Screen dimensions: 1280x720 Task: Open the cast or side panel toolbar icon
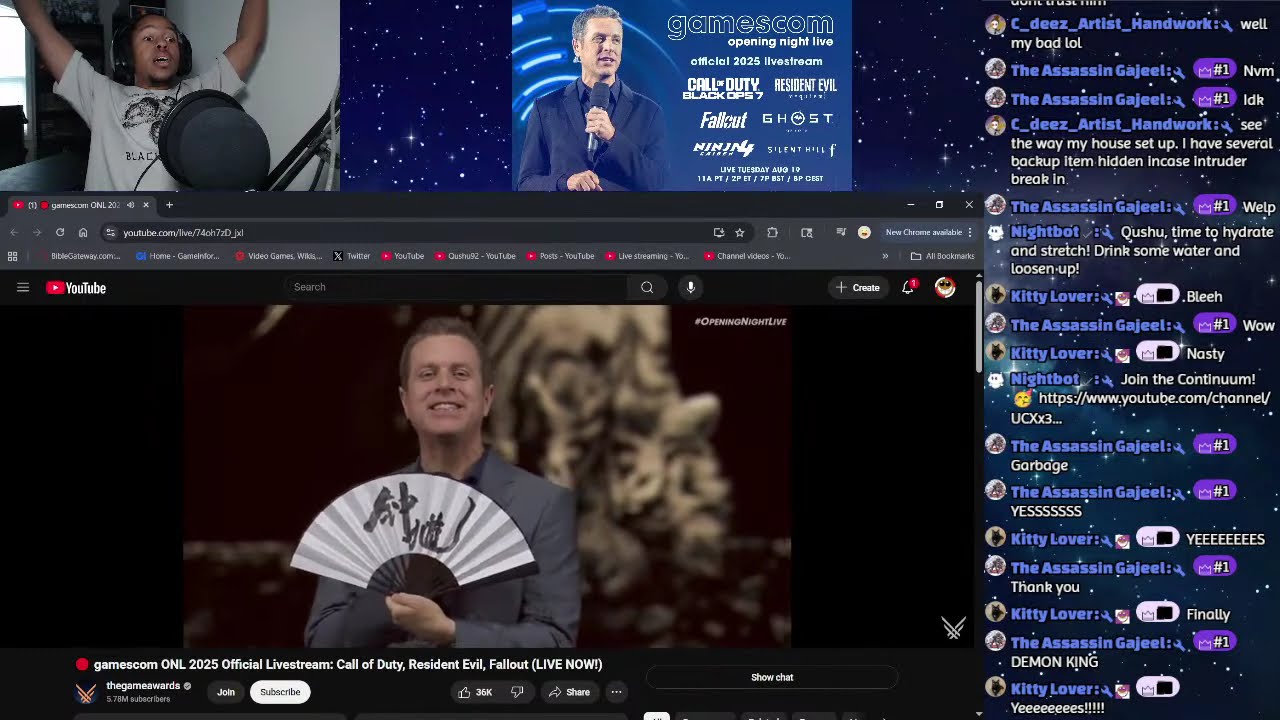coord(807,232)
